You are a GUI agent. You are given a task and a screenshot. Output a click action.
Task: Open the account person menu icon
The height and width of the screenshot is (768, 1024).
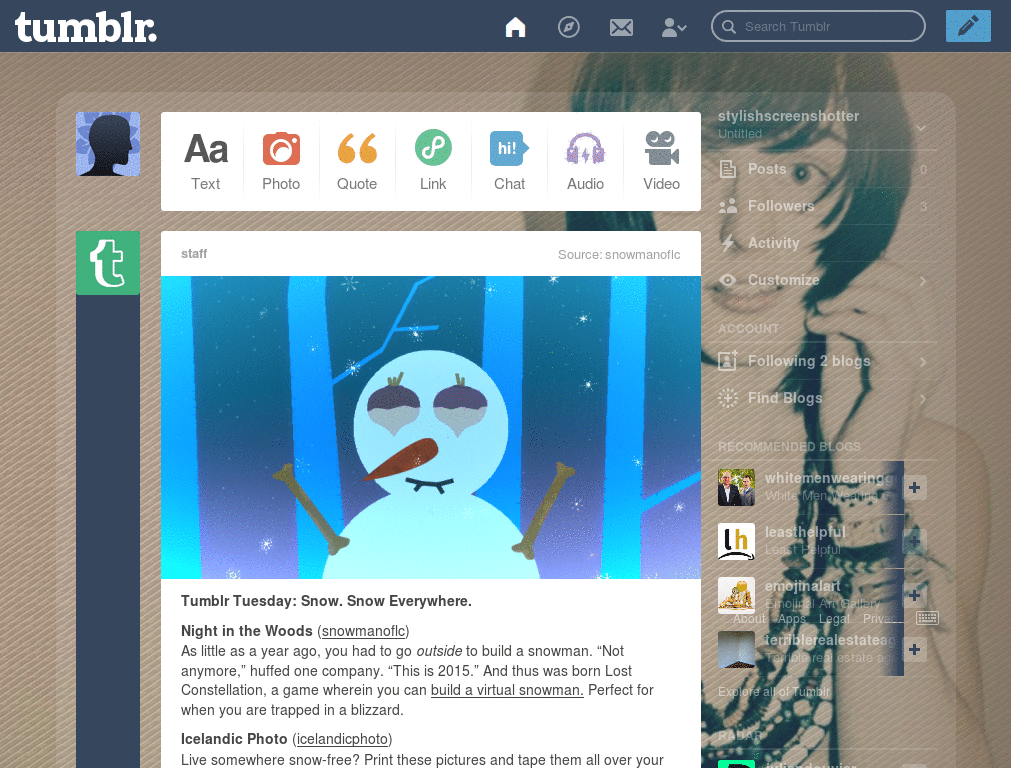coord(673,27)
